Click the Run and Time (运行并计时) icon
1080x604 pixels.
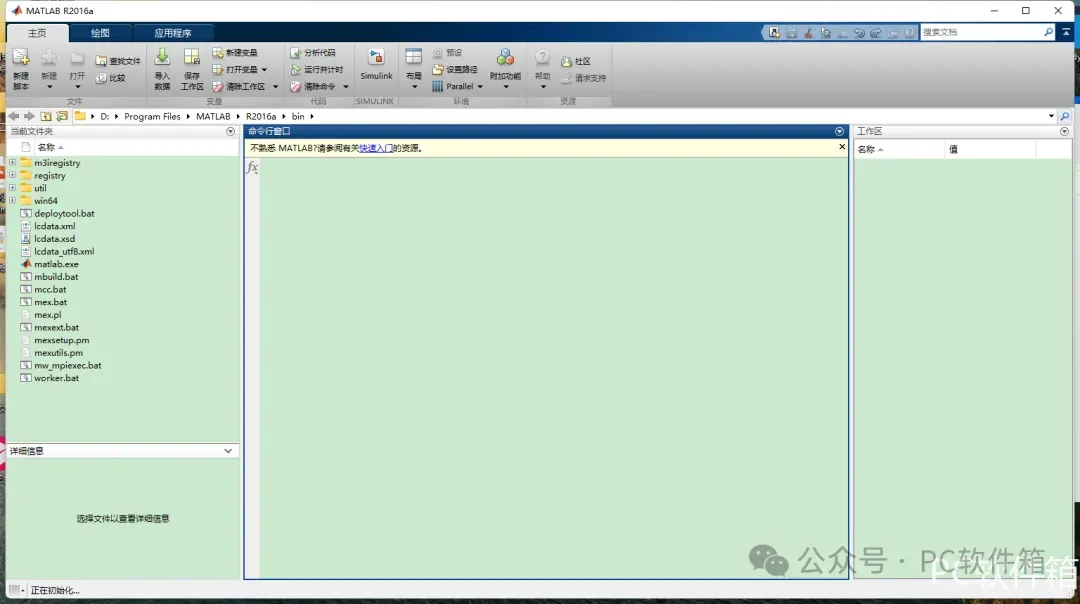[295, 70]
